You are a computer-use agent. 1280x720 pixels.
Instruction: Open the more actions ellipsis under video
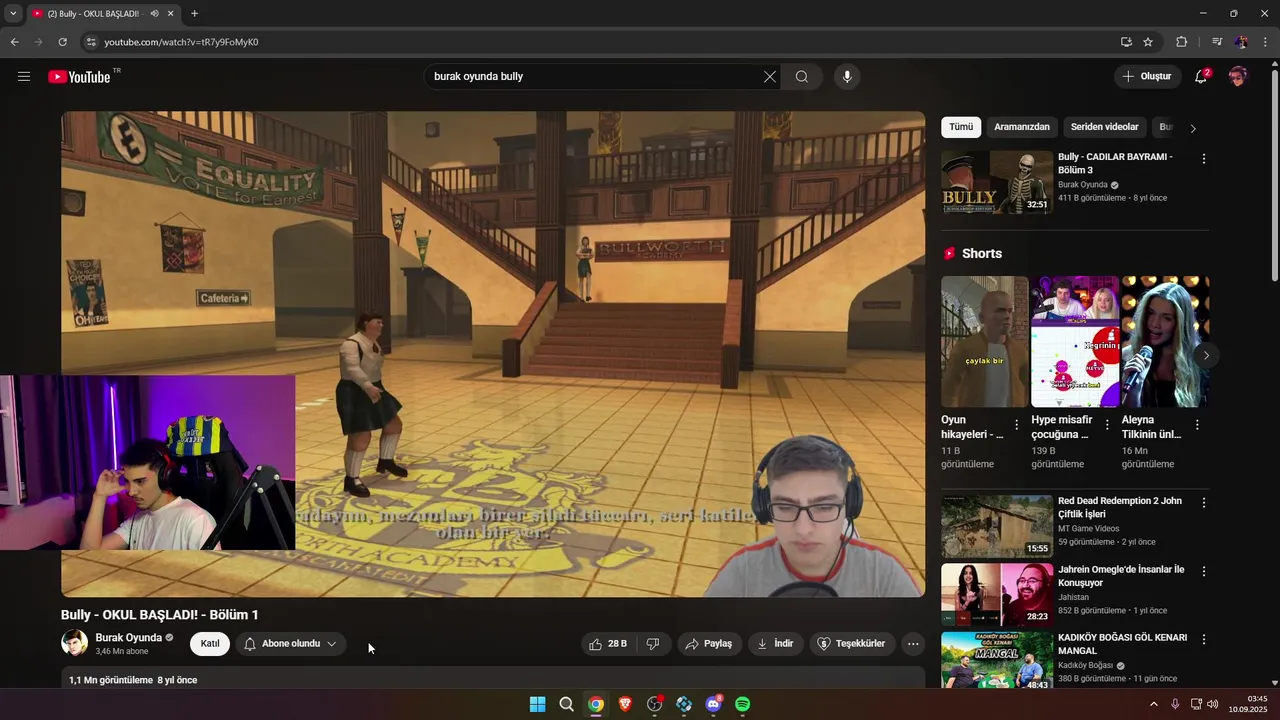913,644
